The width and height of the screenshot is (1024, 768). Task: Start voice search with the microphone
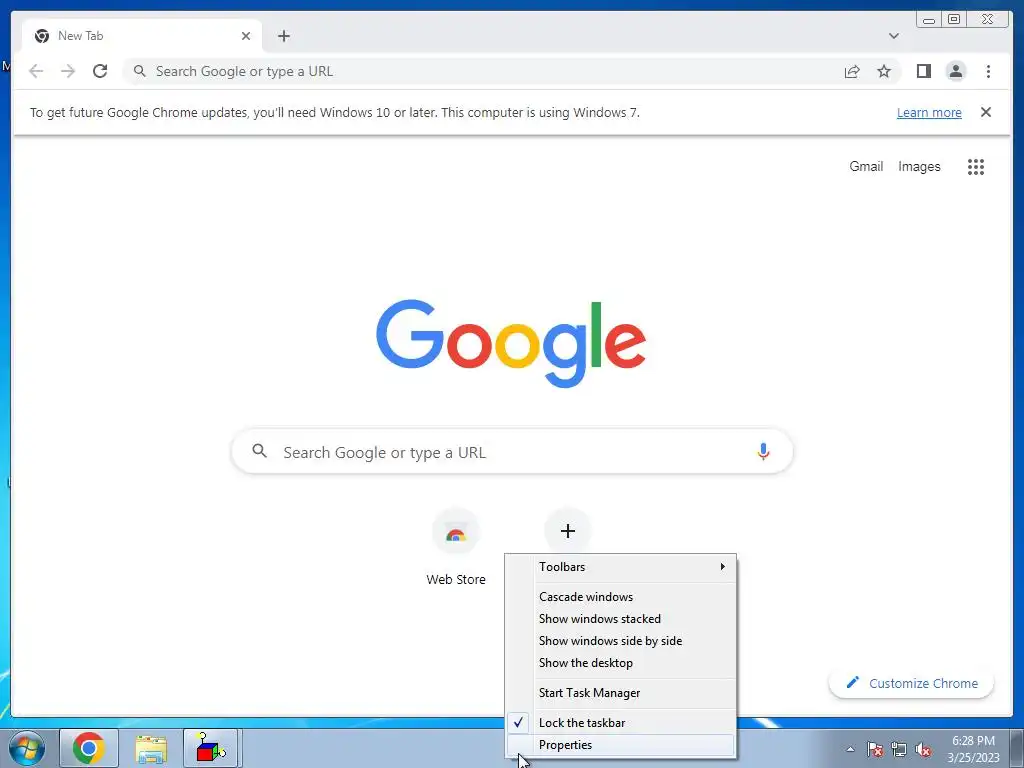[x=763, y=451]
